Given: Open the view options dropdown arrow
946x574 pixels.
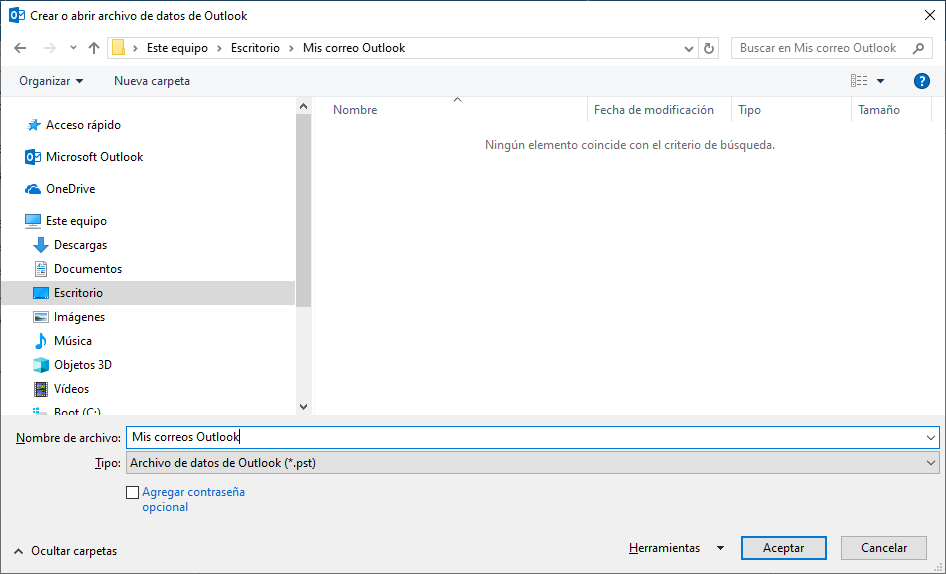Looking at the screenshot, I should point(880,81).
